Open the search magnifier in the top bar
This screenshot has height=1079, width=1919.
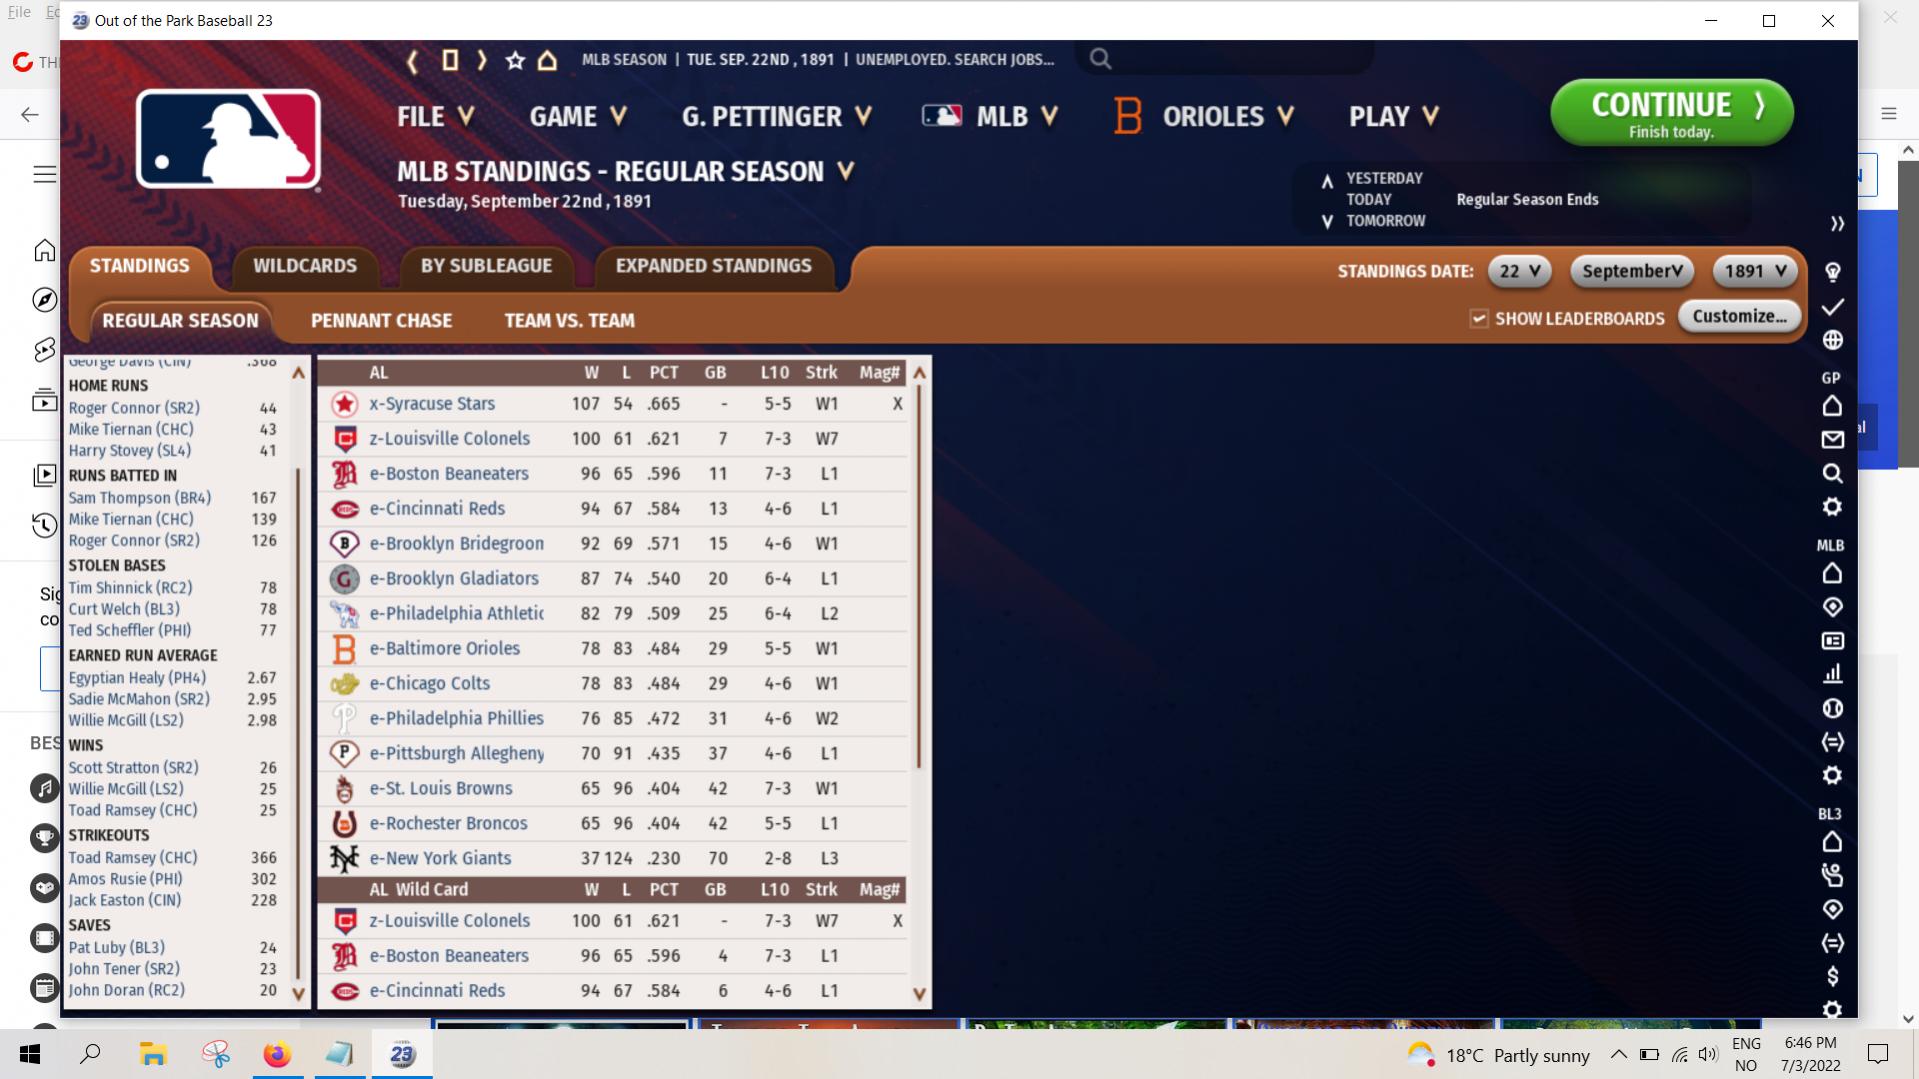point(1100,59)
